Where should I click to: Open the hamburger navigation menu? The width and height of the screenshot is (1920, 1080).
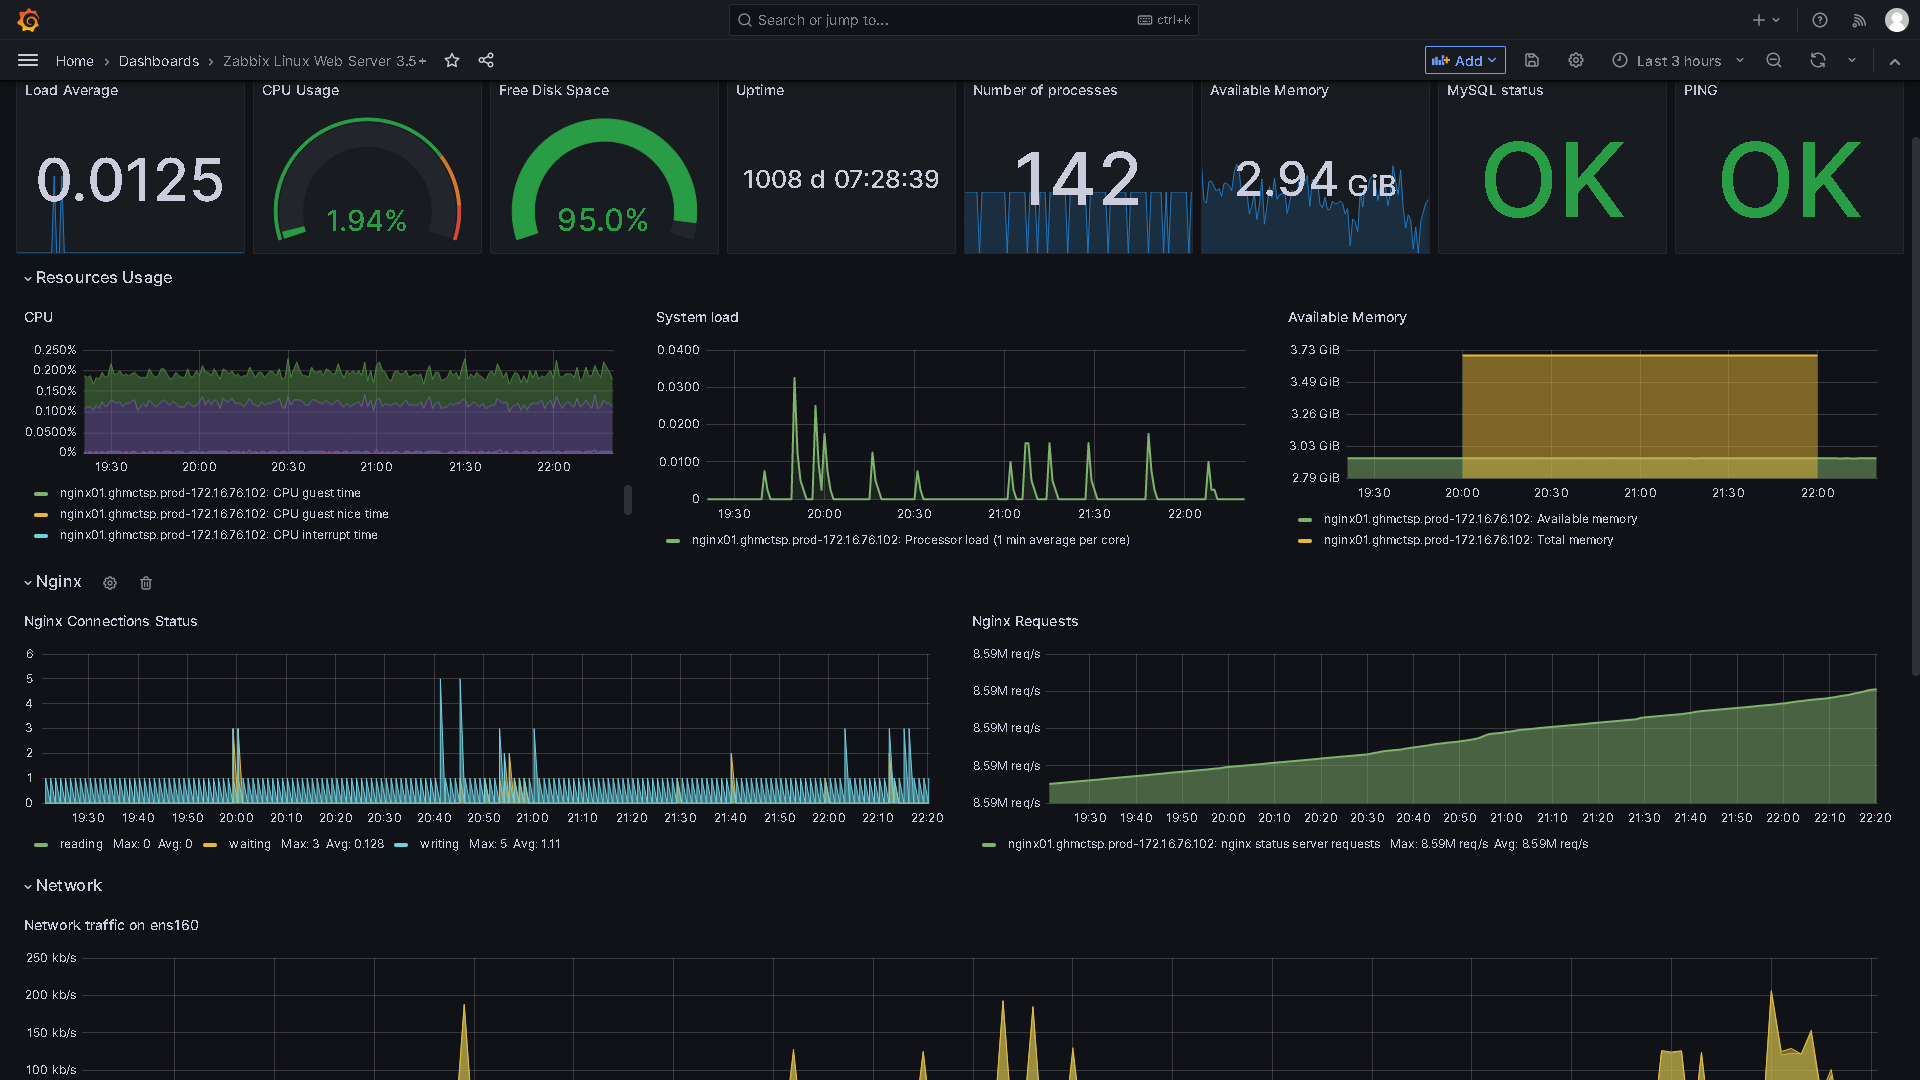[x=28, y=61]
